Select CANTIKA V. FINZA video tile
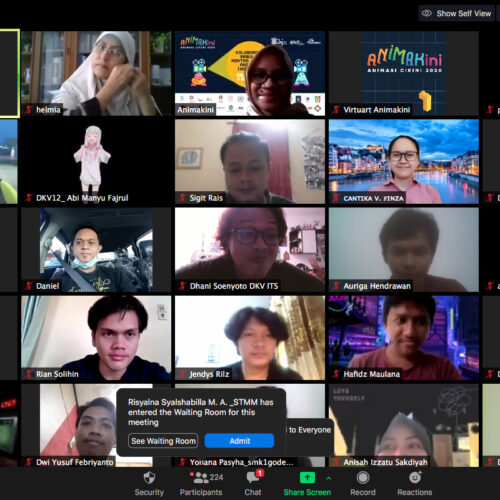500x500 pixels. point(404,161)
